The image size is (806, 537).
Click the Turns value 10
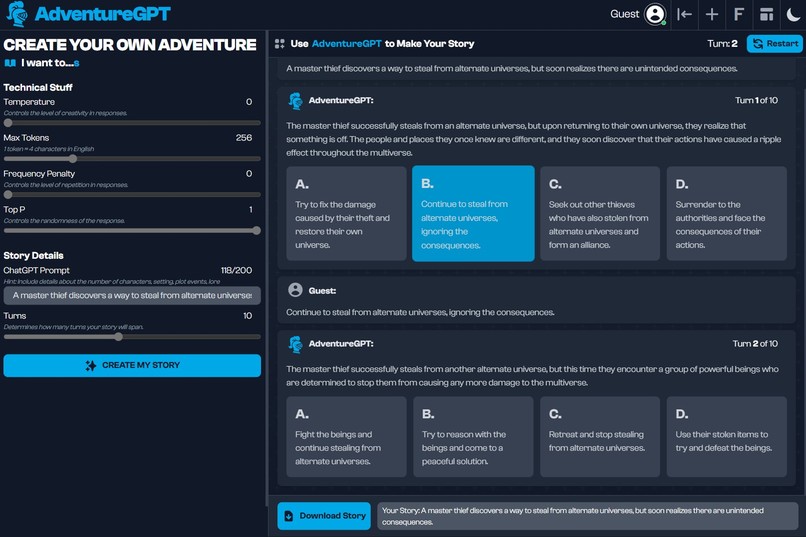pyautogui.click(x=247, y=316)
